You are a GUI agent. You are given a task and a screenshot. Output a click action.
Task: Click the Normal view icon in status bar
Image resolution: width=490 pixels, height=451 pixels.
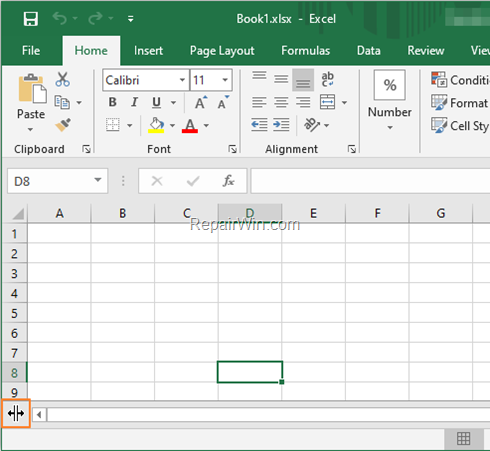pyautogui.click(x=463, y=438)
